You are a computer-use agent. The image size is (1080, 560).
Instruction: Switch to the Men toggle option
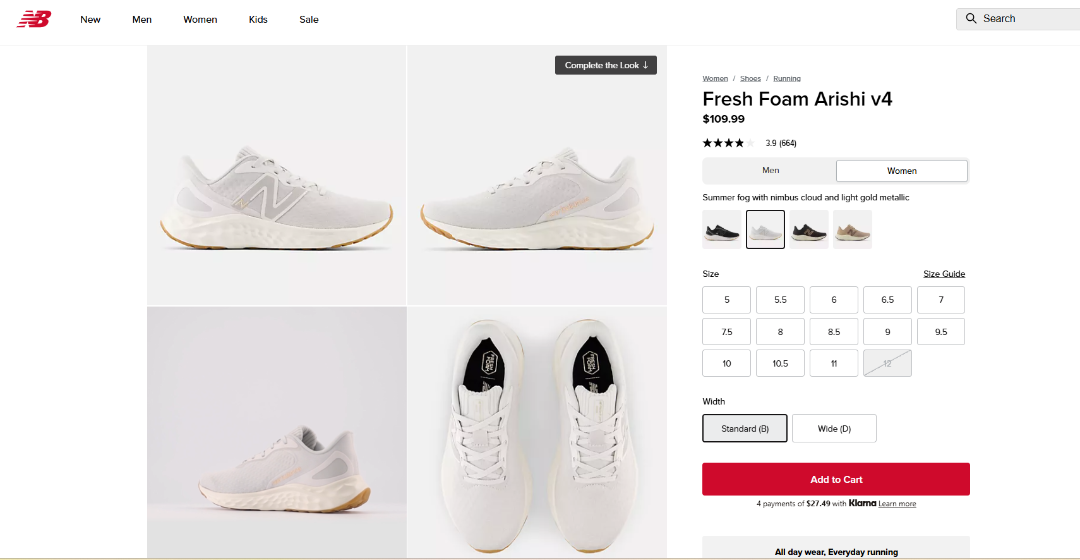[x=770, y=171]
